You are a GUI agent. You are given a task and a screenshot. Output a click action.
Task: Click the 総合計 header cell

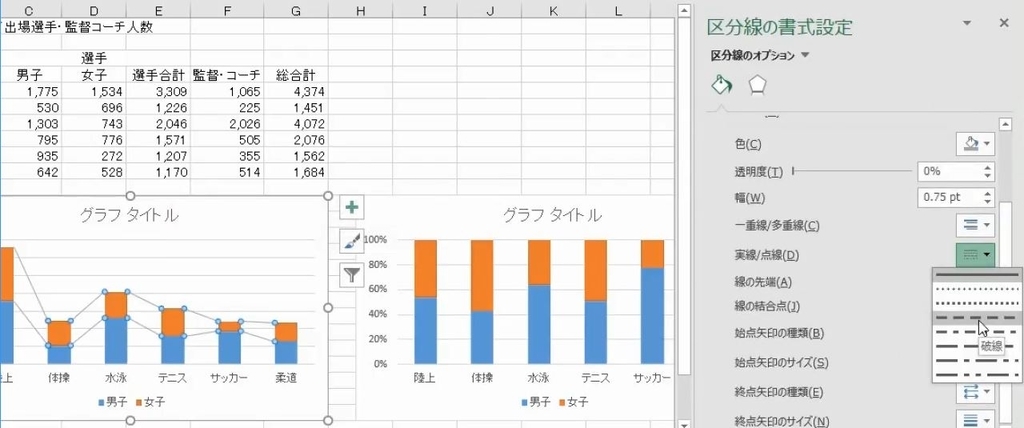(x=296, y=75)
